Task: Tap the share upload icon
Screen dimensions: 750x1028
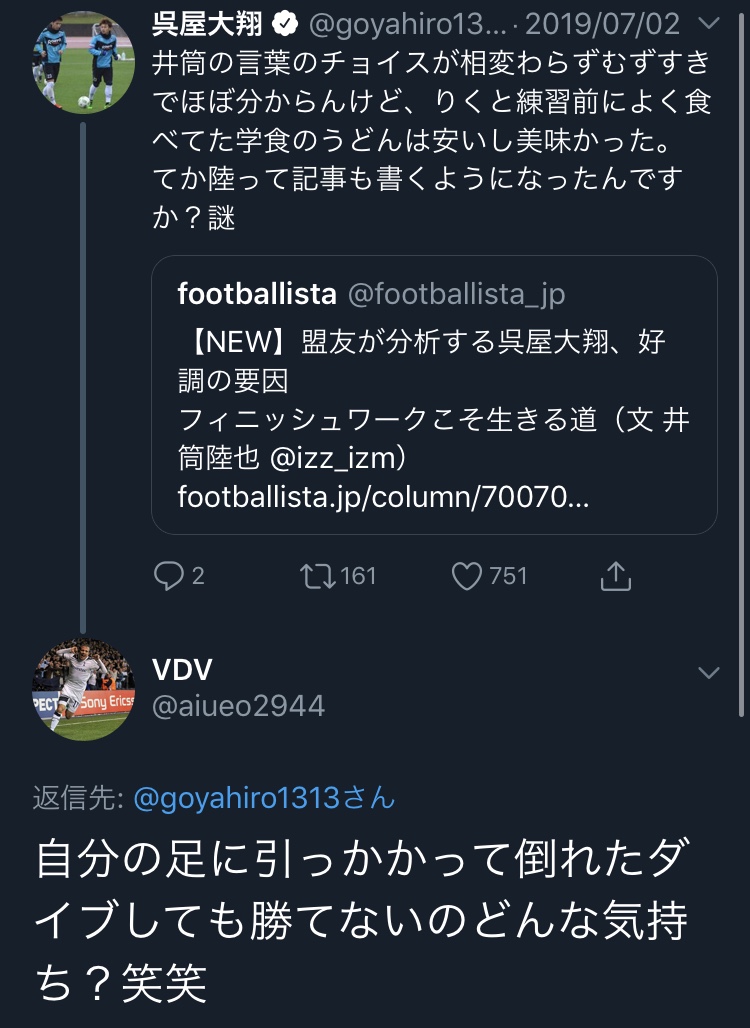Action: click(615, 575)
